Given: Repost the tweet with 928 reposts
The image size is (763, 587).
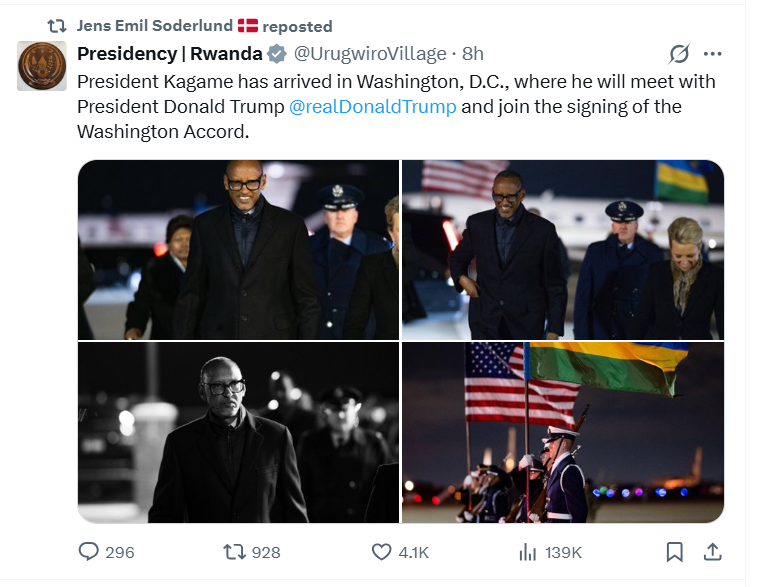Looking at the screenshot, I should point(233,552).
